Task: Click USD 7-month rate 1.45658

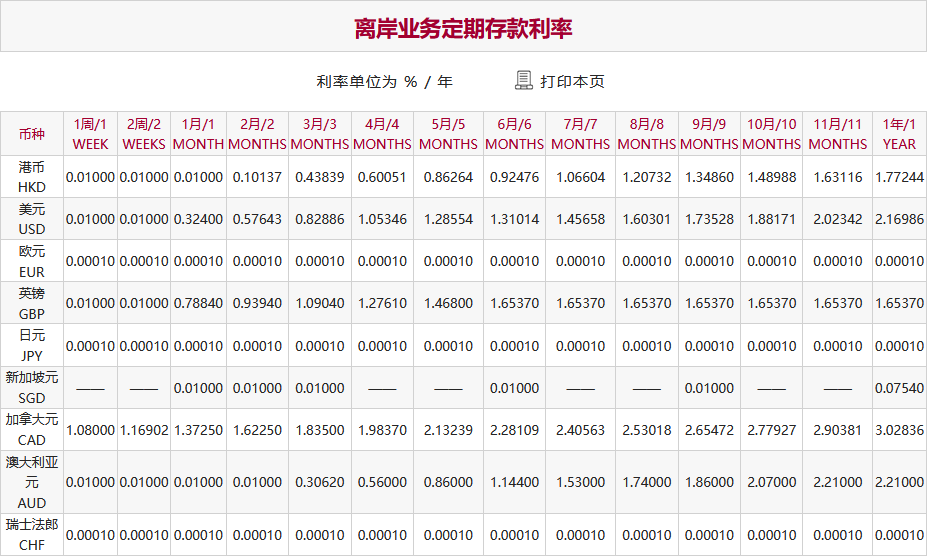Action: (x=580, y=219)
